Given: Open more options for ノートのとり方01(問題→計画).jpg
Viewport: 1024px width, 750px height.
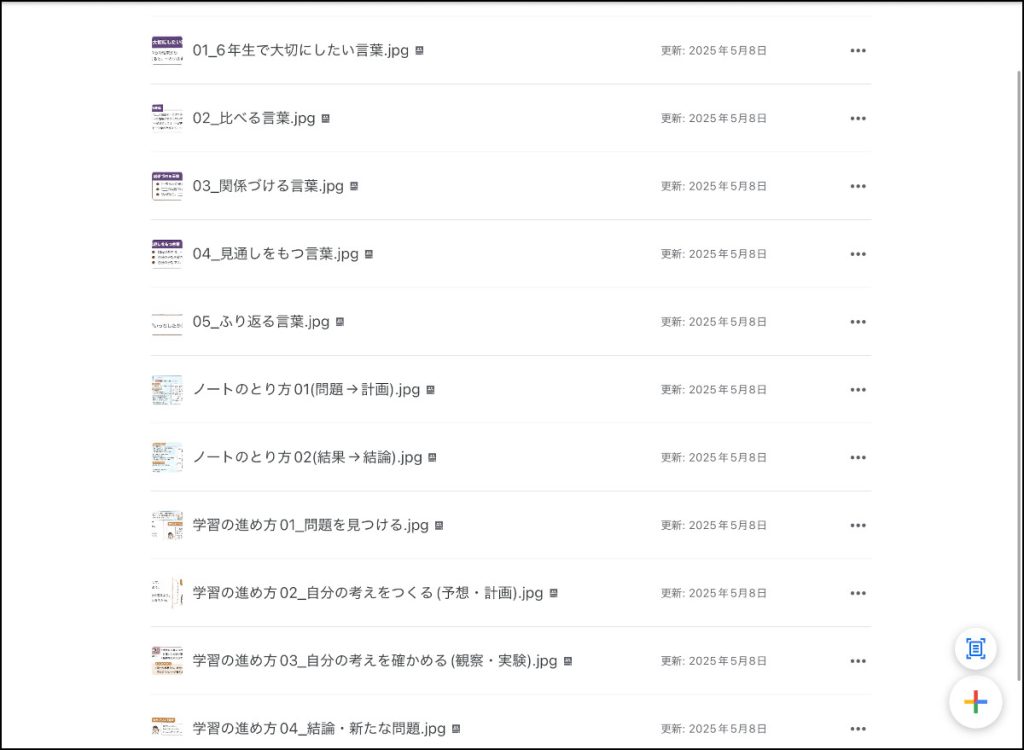Looking at the screenshot, I should click(x=857, y=390).
